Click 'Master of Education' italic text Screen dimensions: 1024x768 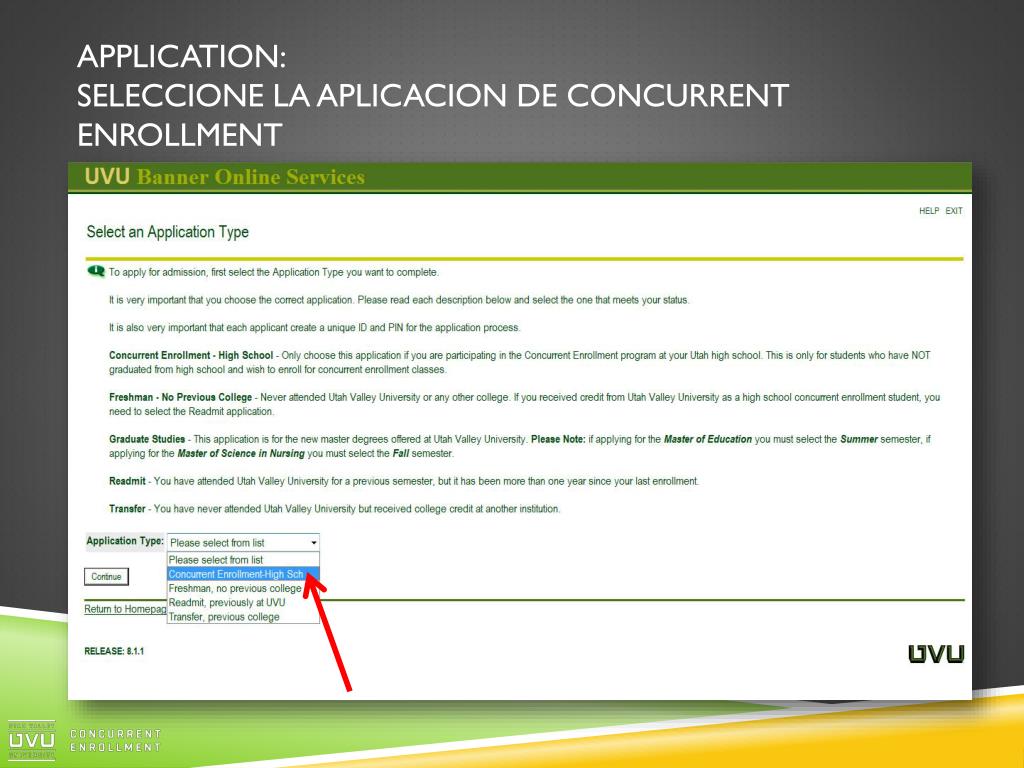pyautogui.click(x=708, y=440)
